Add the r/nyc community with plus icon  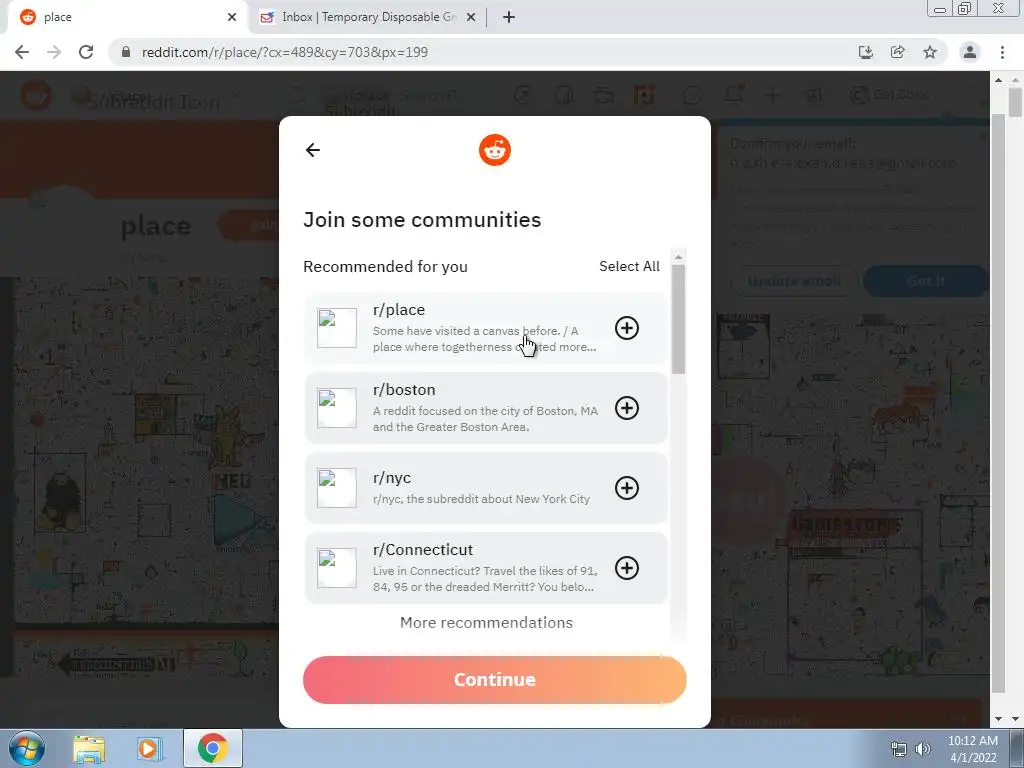click(626, 488)
